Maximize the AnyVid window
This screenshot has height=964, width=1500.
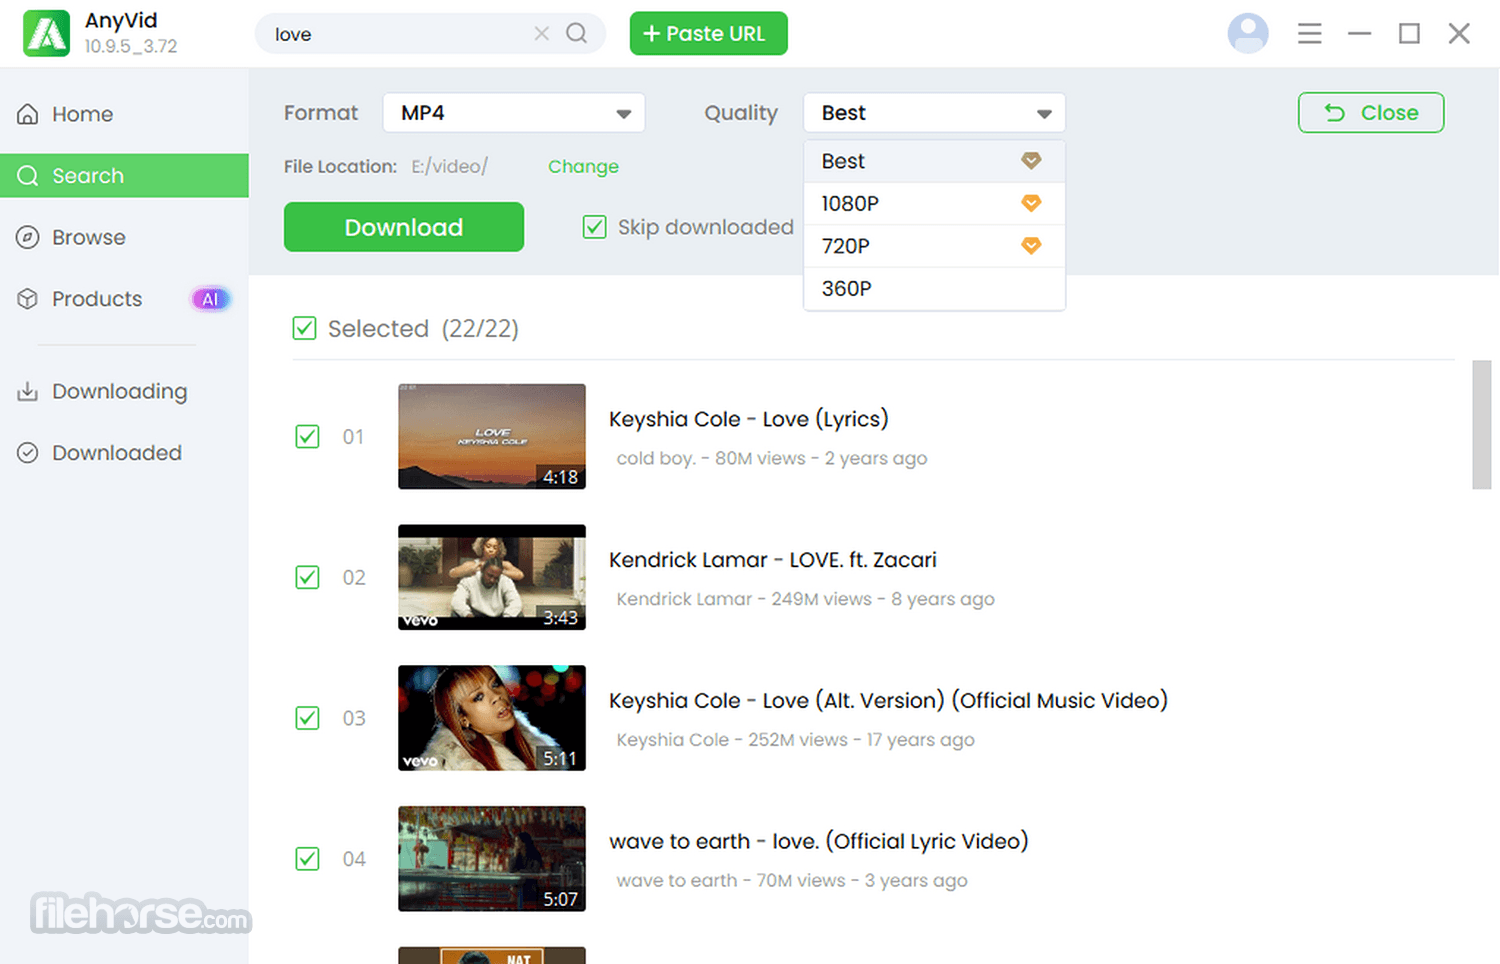coord(1410,34)
